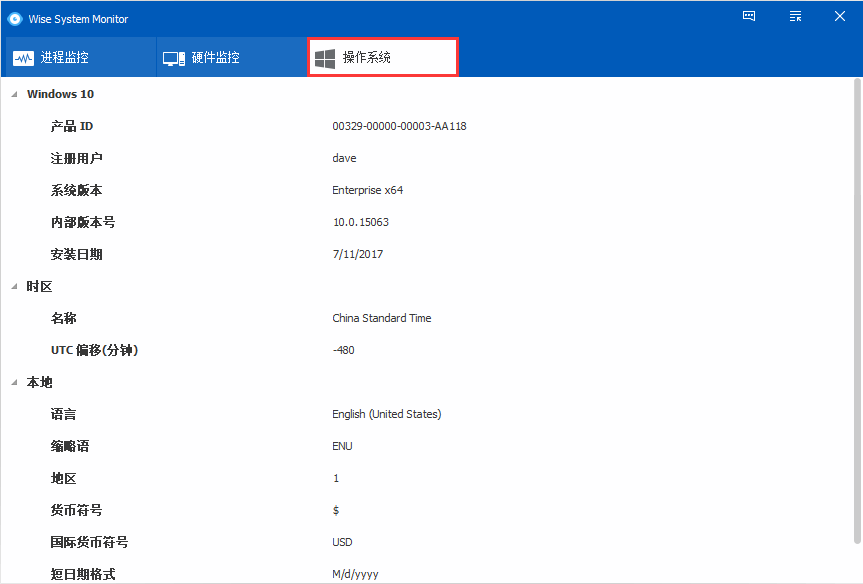This screenshot has height=584, width=863.
Task: Select the 注册用户 label
Action: pos(77,159)
